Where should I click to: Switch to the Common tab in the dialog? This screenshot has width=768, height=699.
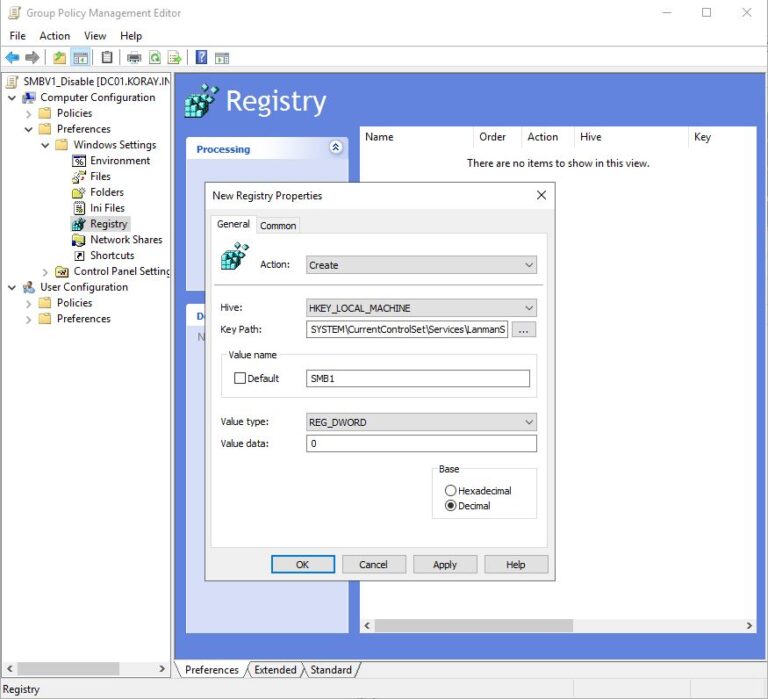(x=278, y=225)
